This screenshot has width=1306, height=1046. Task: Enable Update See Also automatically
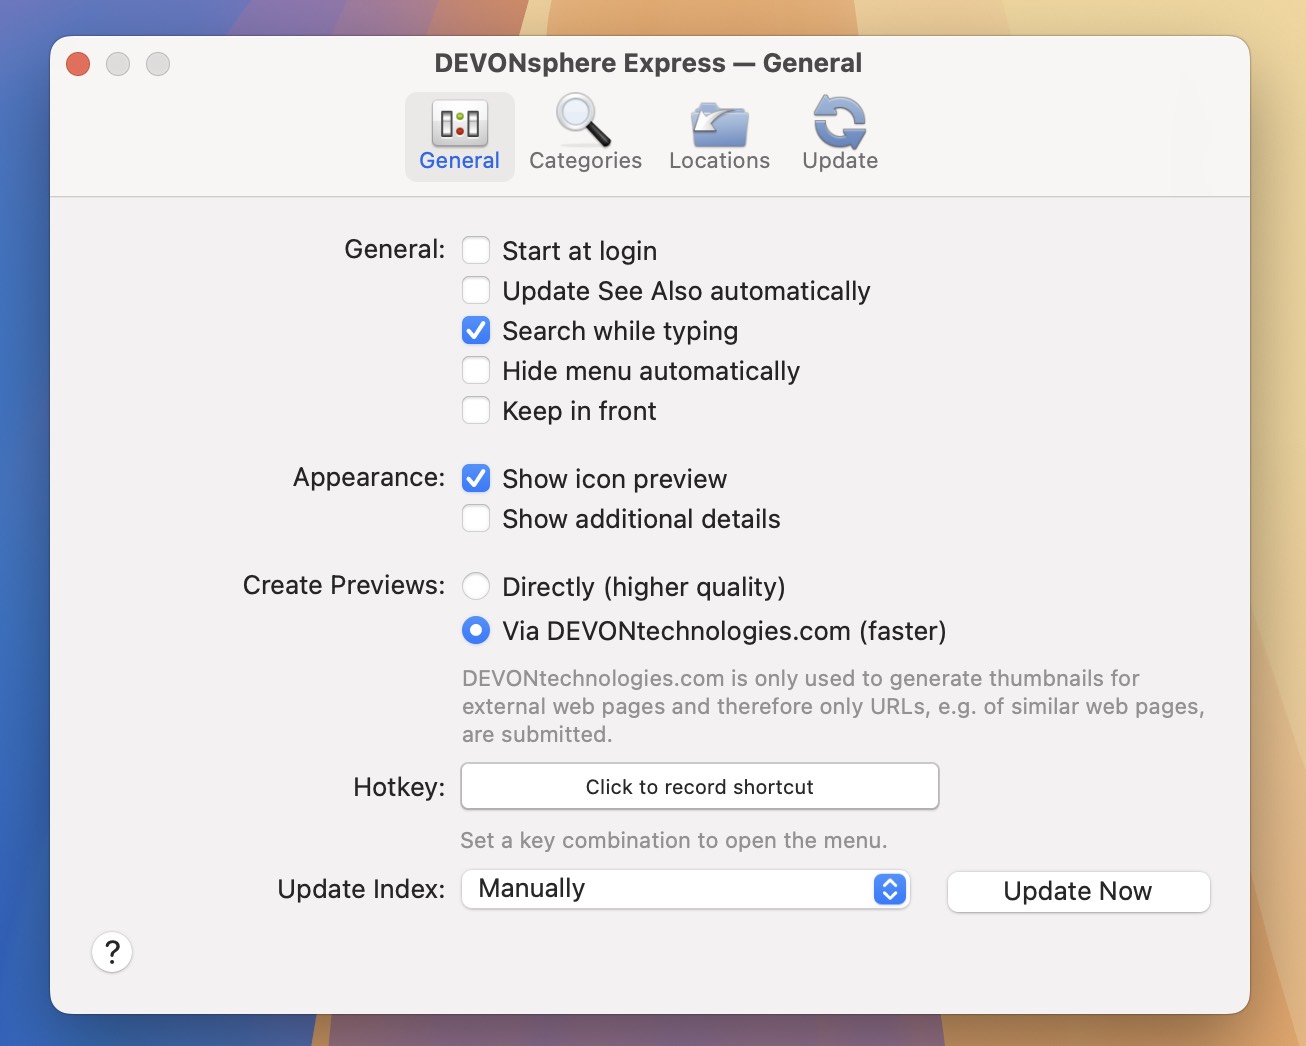[x=476, y=290]
